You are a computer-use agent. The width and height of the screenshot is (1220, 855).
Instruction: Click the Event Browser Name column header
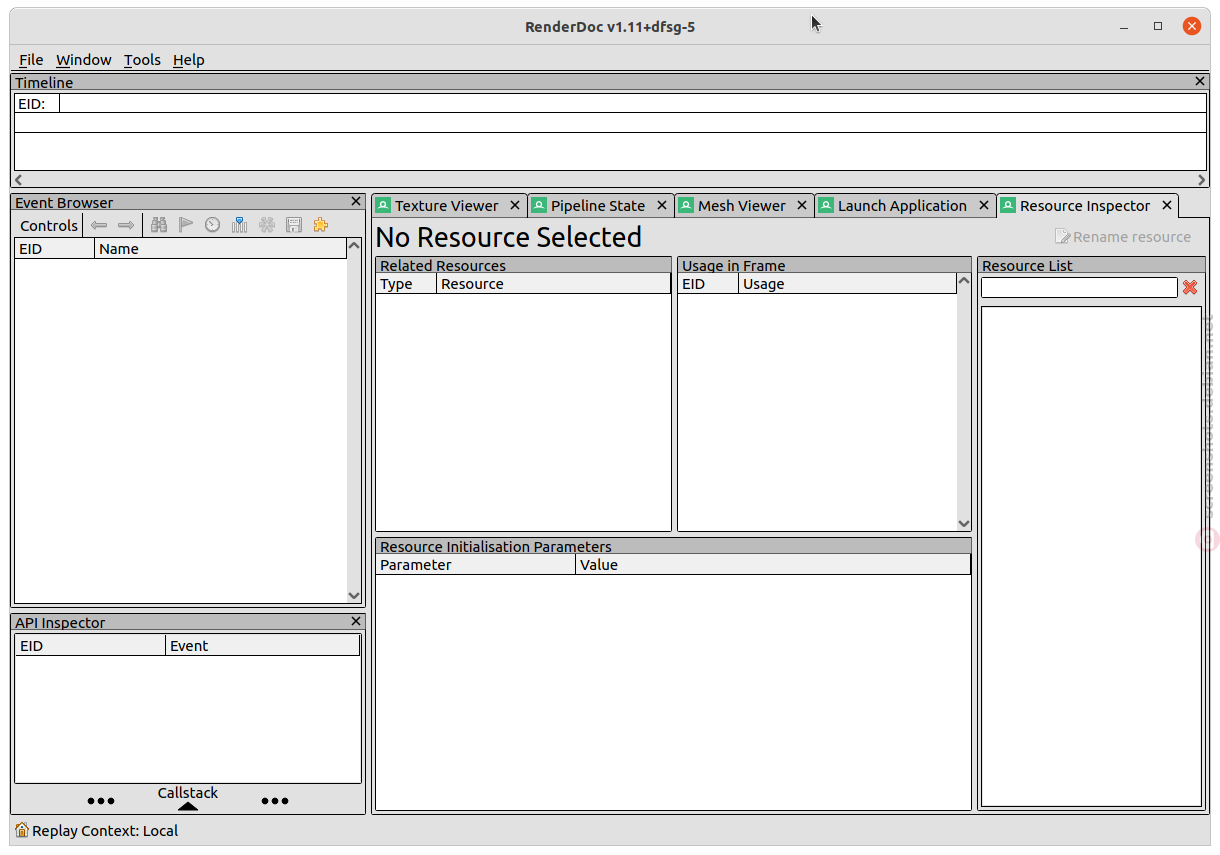click(221, 249)
